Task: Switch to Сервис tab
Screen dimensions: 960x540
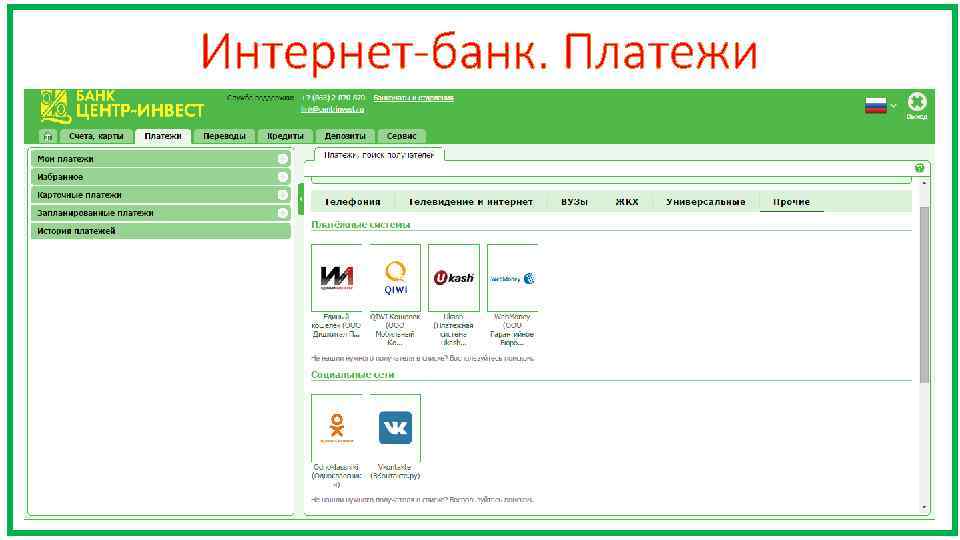Action: point(402,136)
